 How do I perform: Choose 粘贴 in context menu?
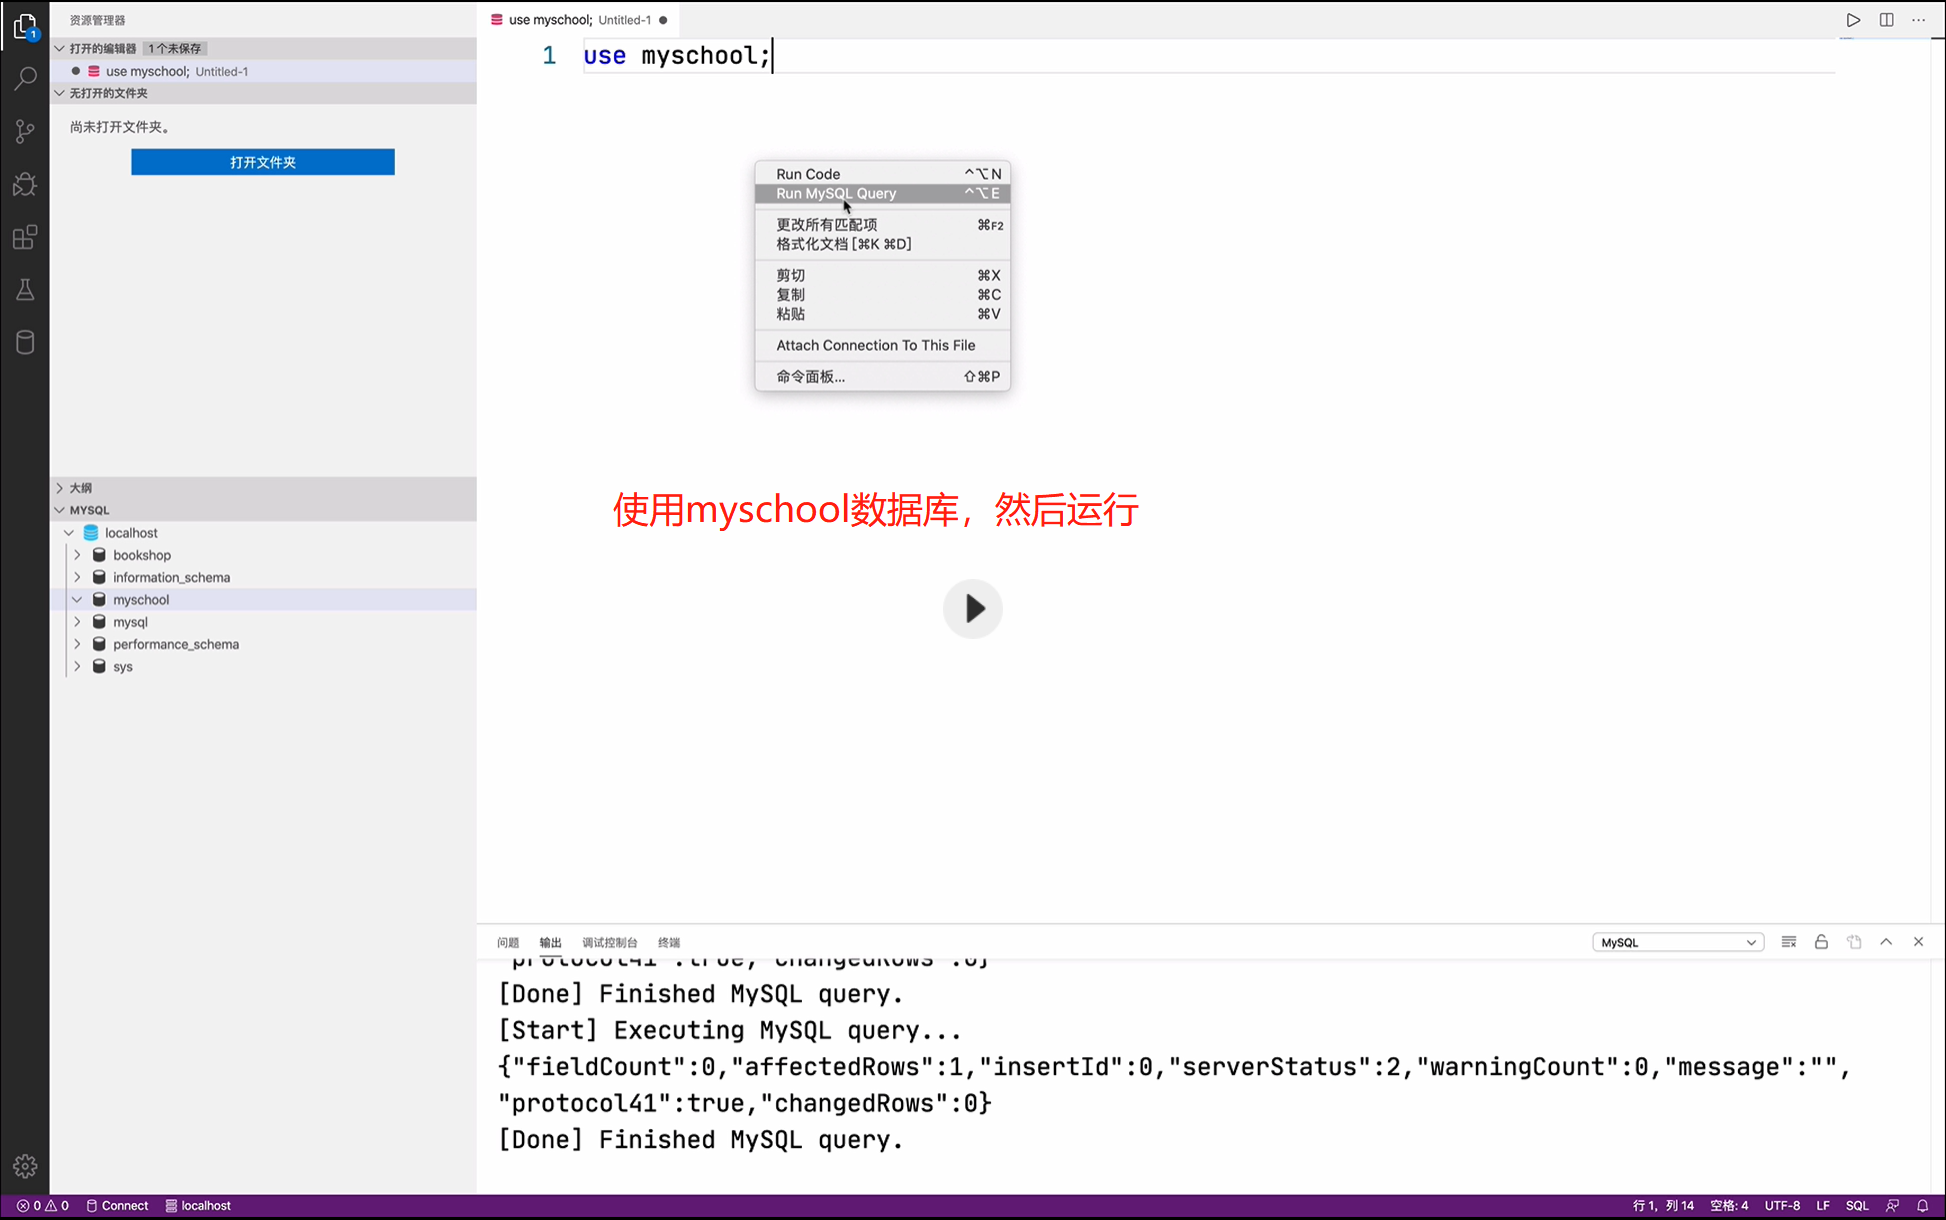pos(883,314)
